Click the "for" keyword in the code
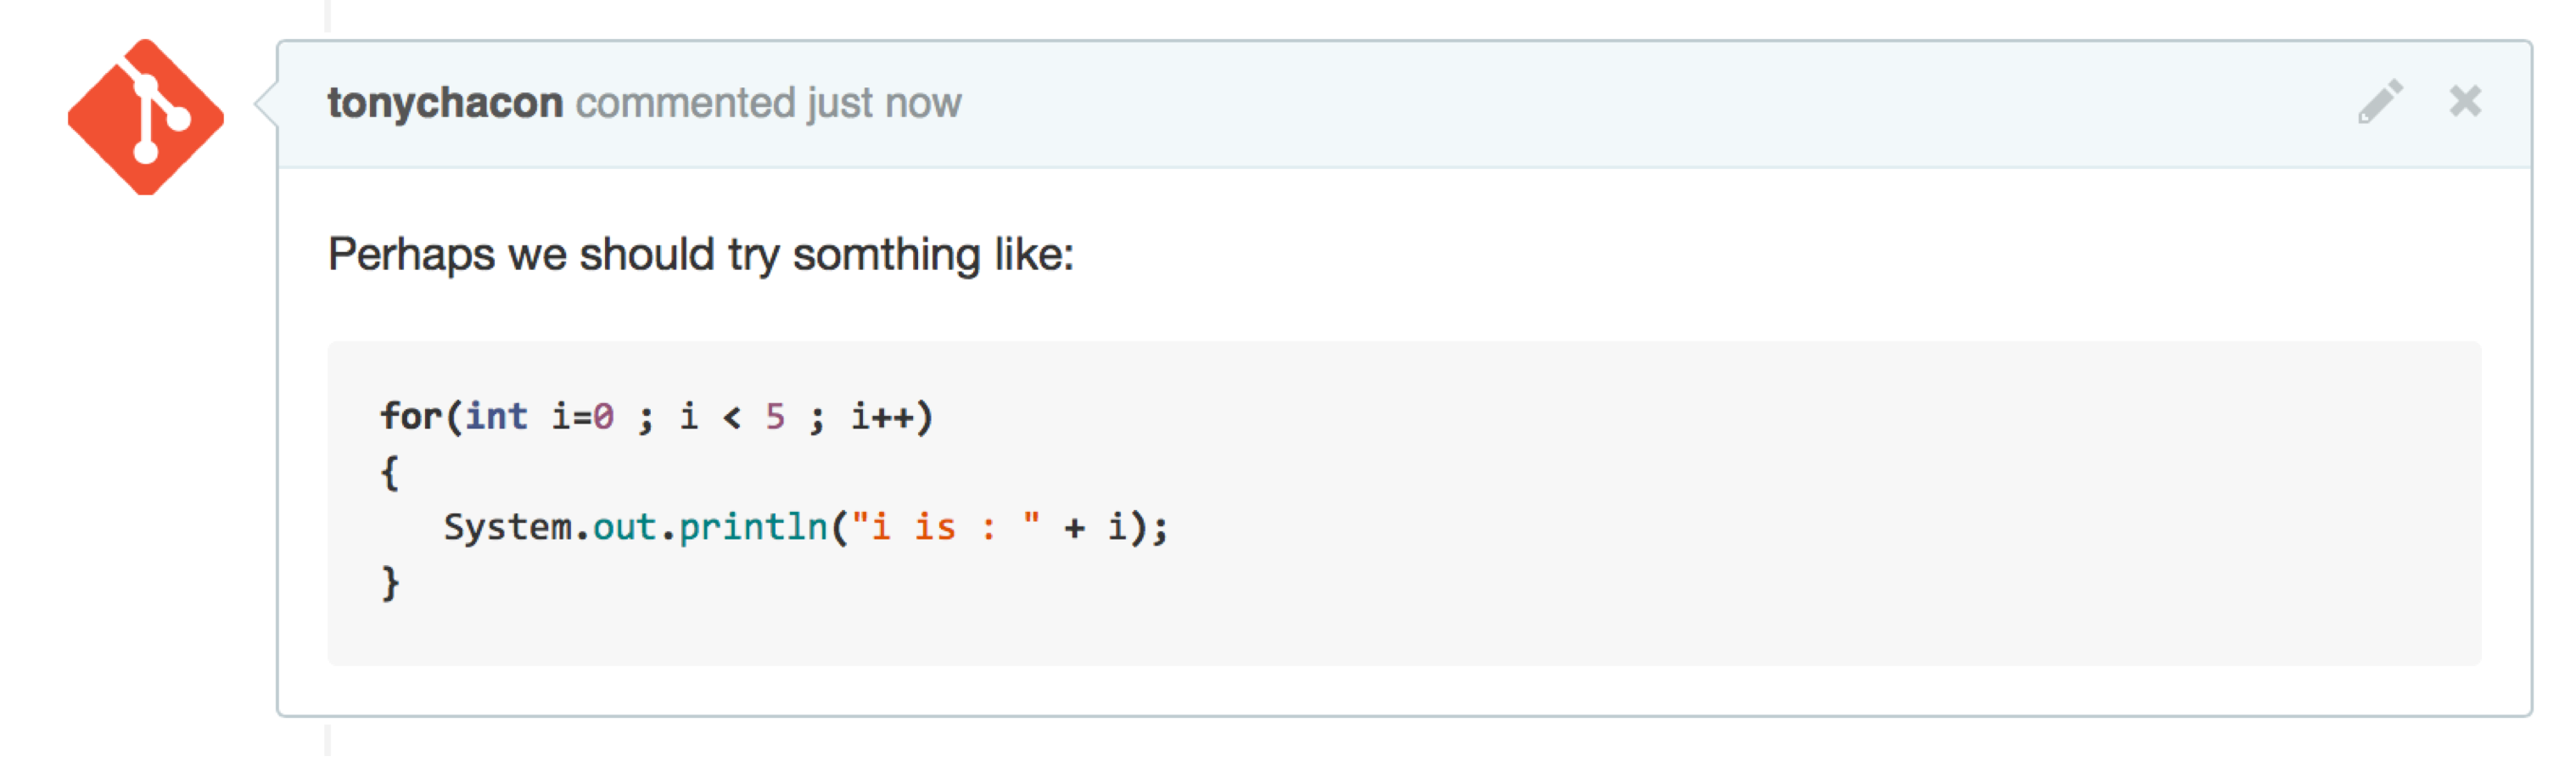Screen dimensions: 2576x757 coord(410,416)
